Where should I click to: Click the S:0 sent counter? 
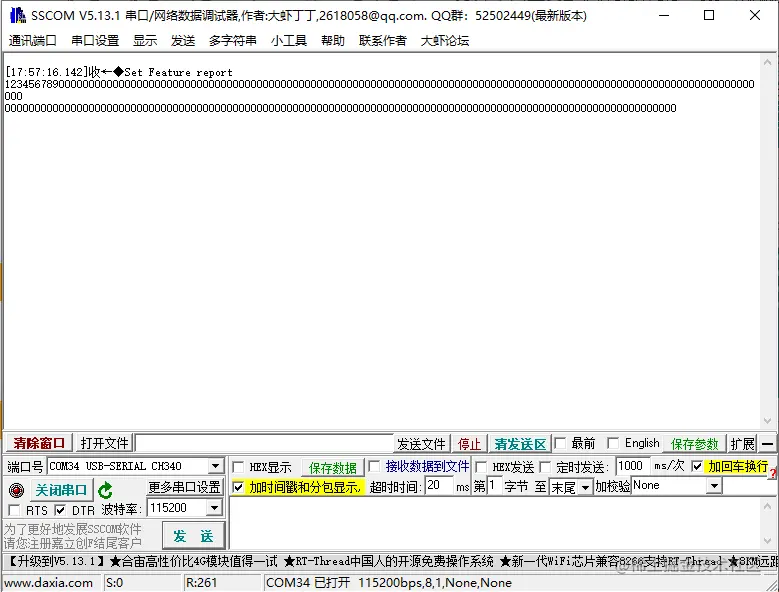click(115, 583)
